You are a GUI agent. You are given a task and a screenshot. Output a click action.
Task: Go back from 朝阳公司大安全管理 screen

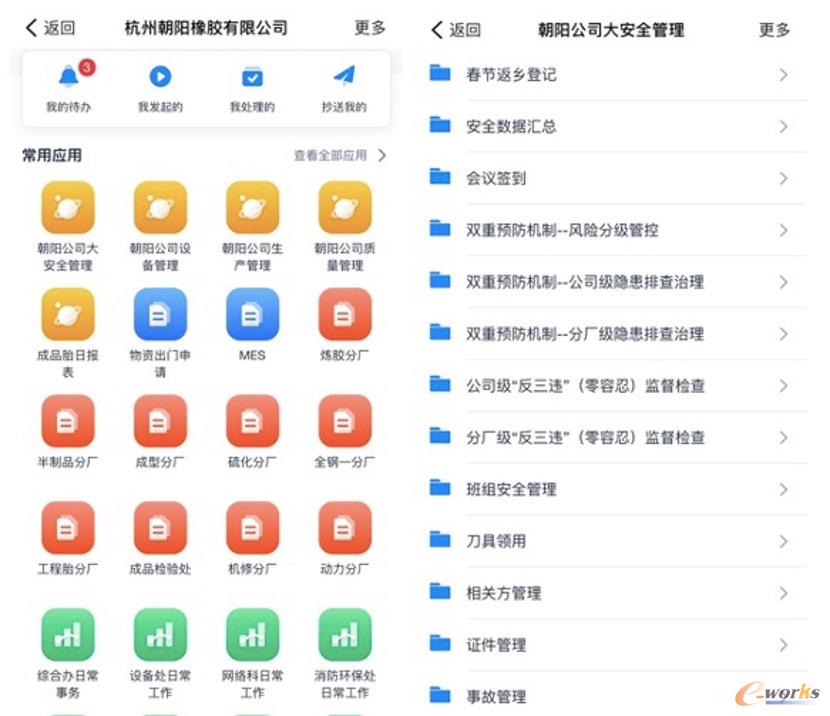(456, 30)
